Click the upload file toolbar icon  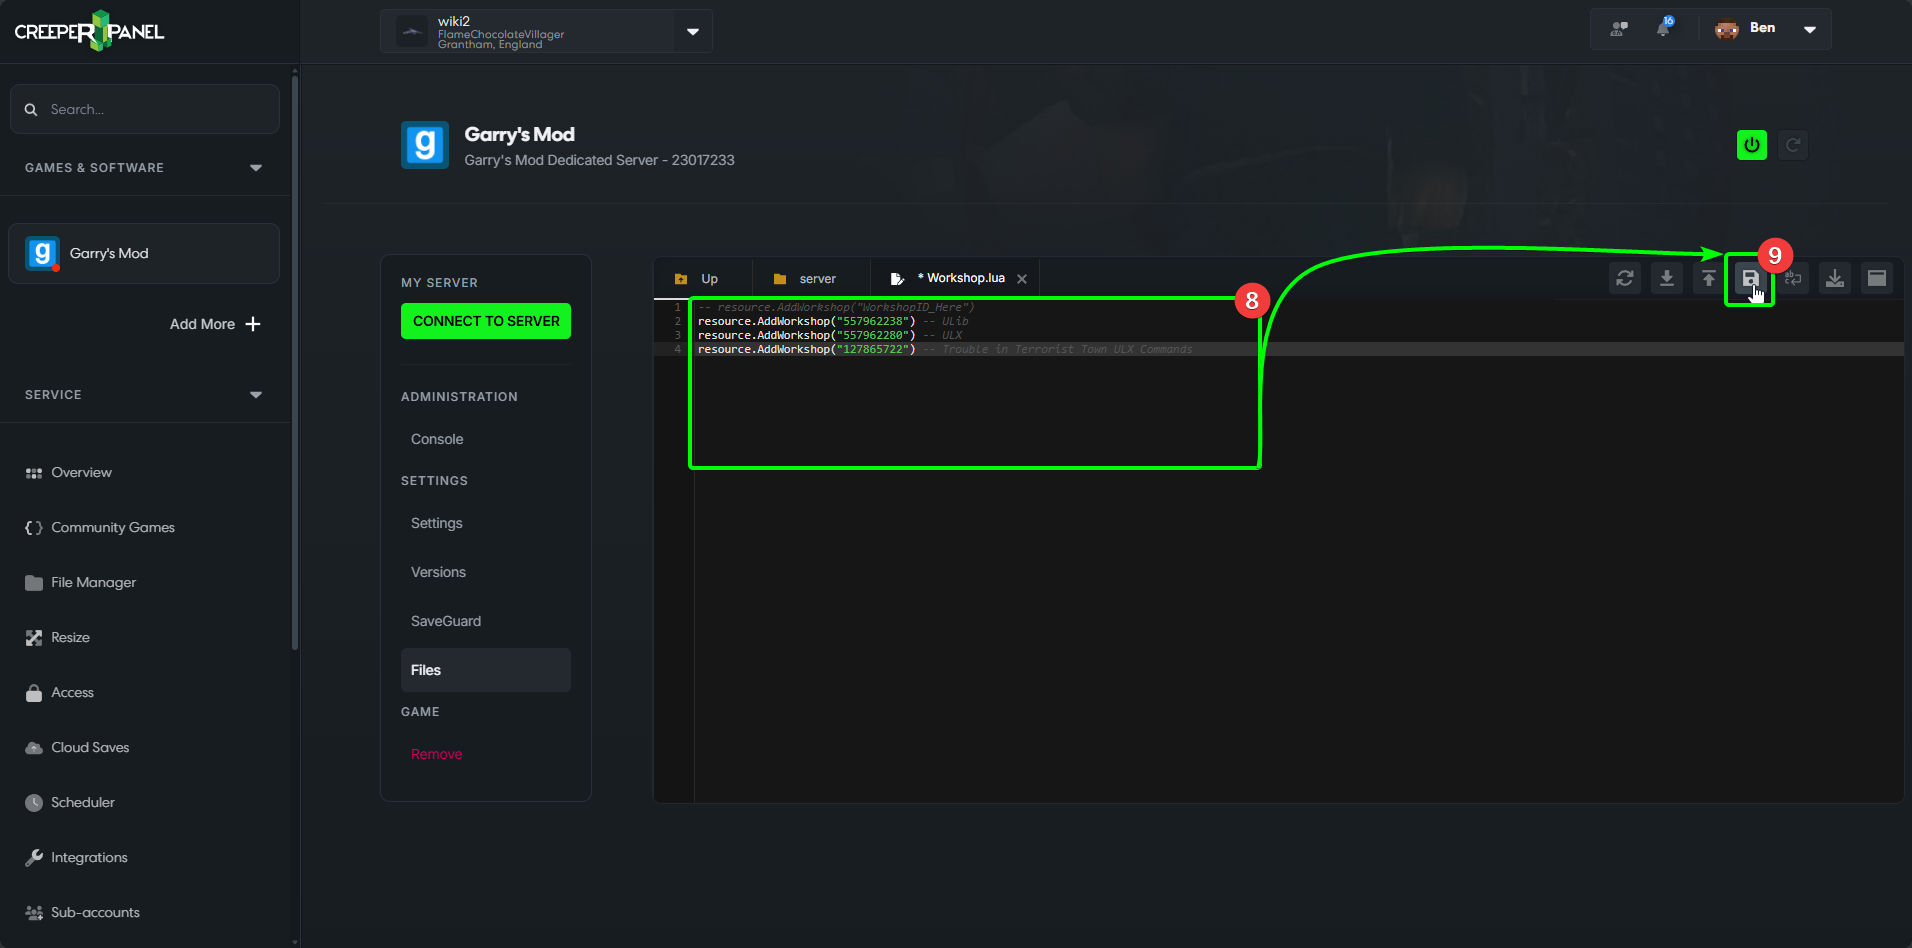coord(1709,278)
